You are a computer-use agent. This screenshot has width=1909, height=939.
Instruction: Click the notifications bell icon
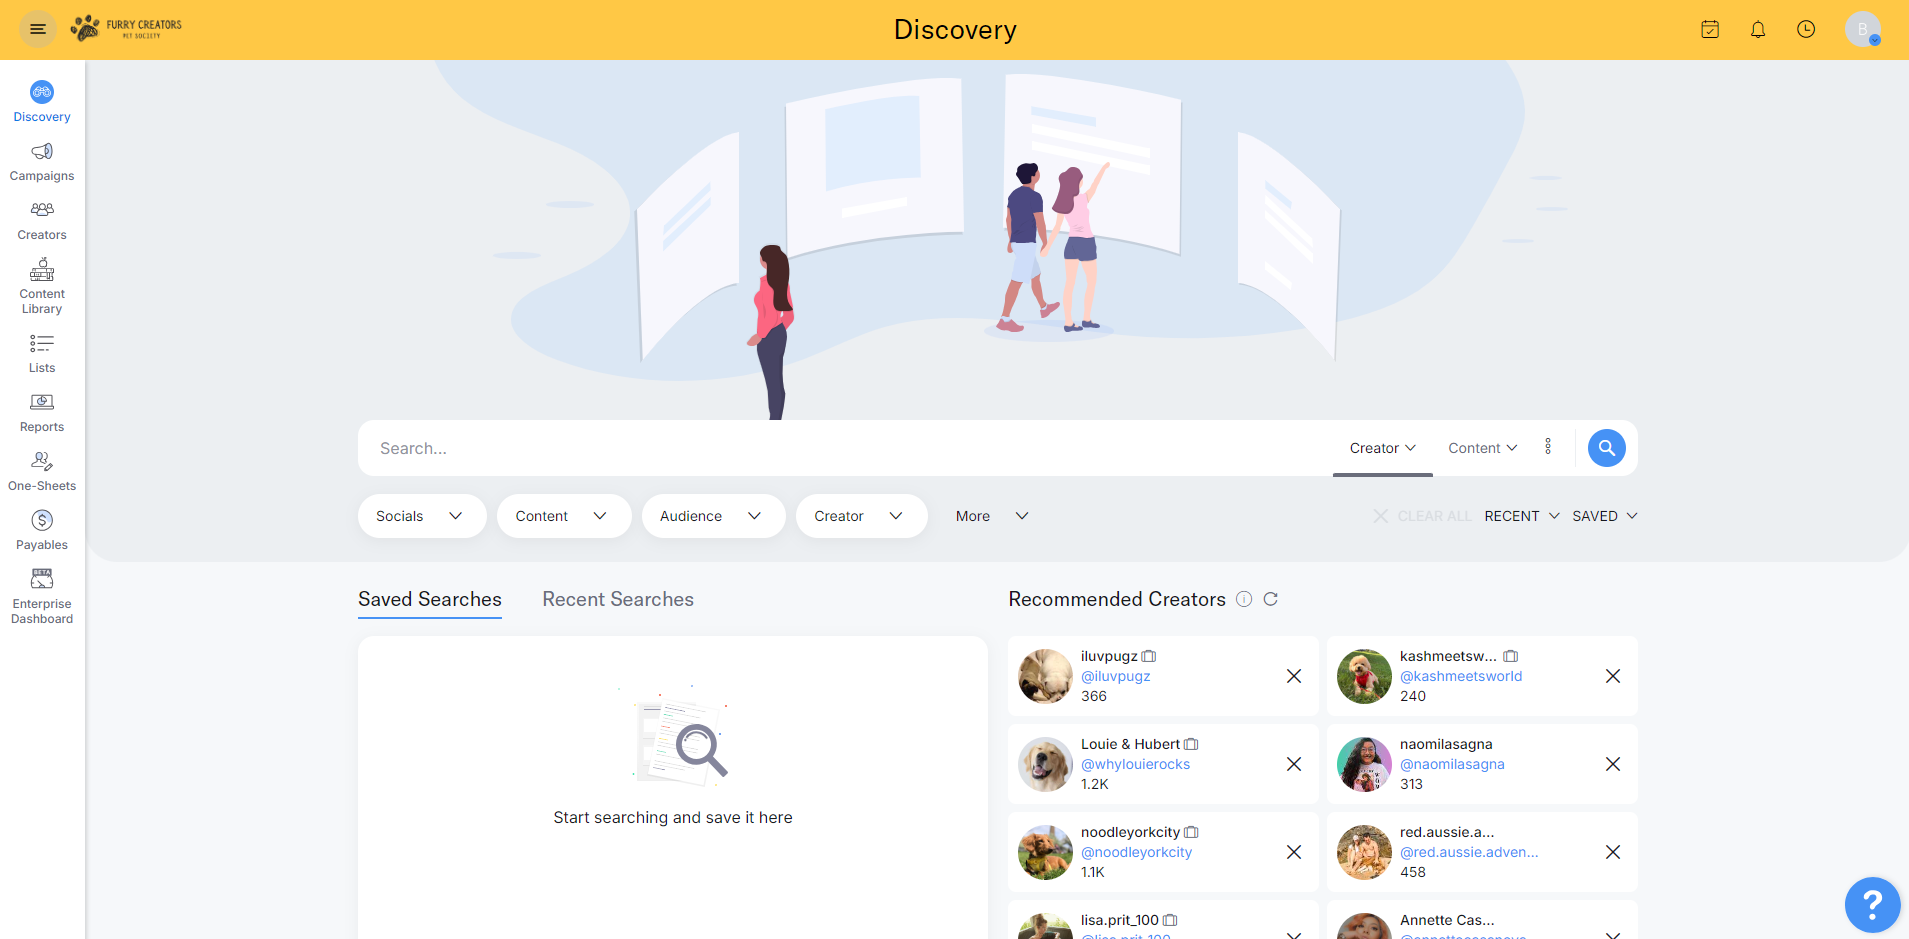click(1757, 30)
